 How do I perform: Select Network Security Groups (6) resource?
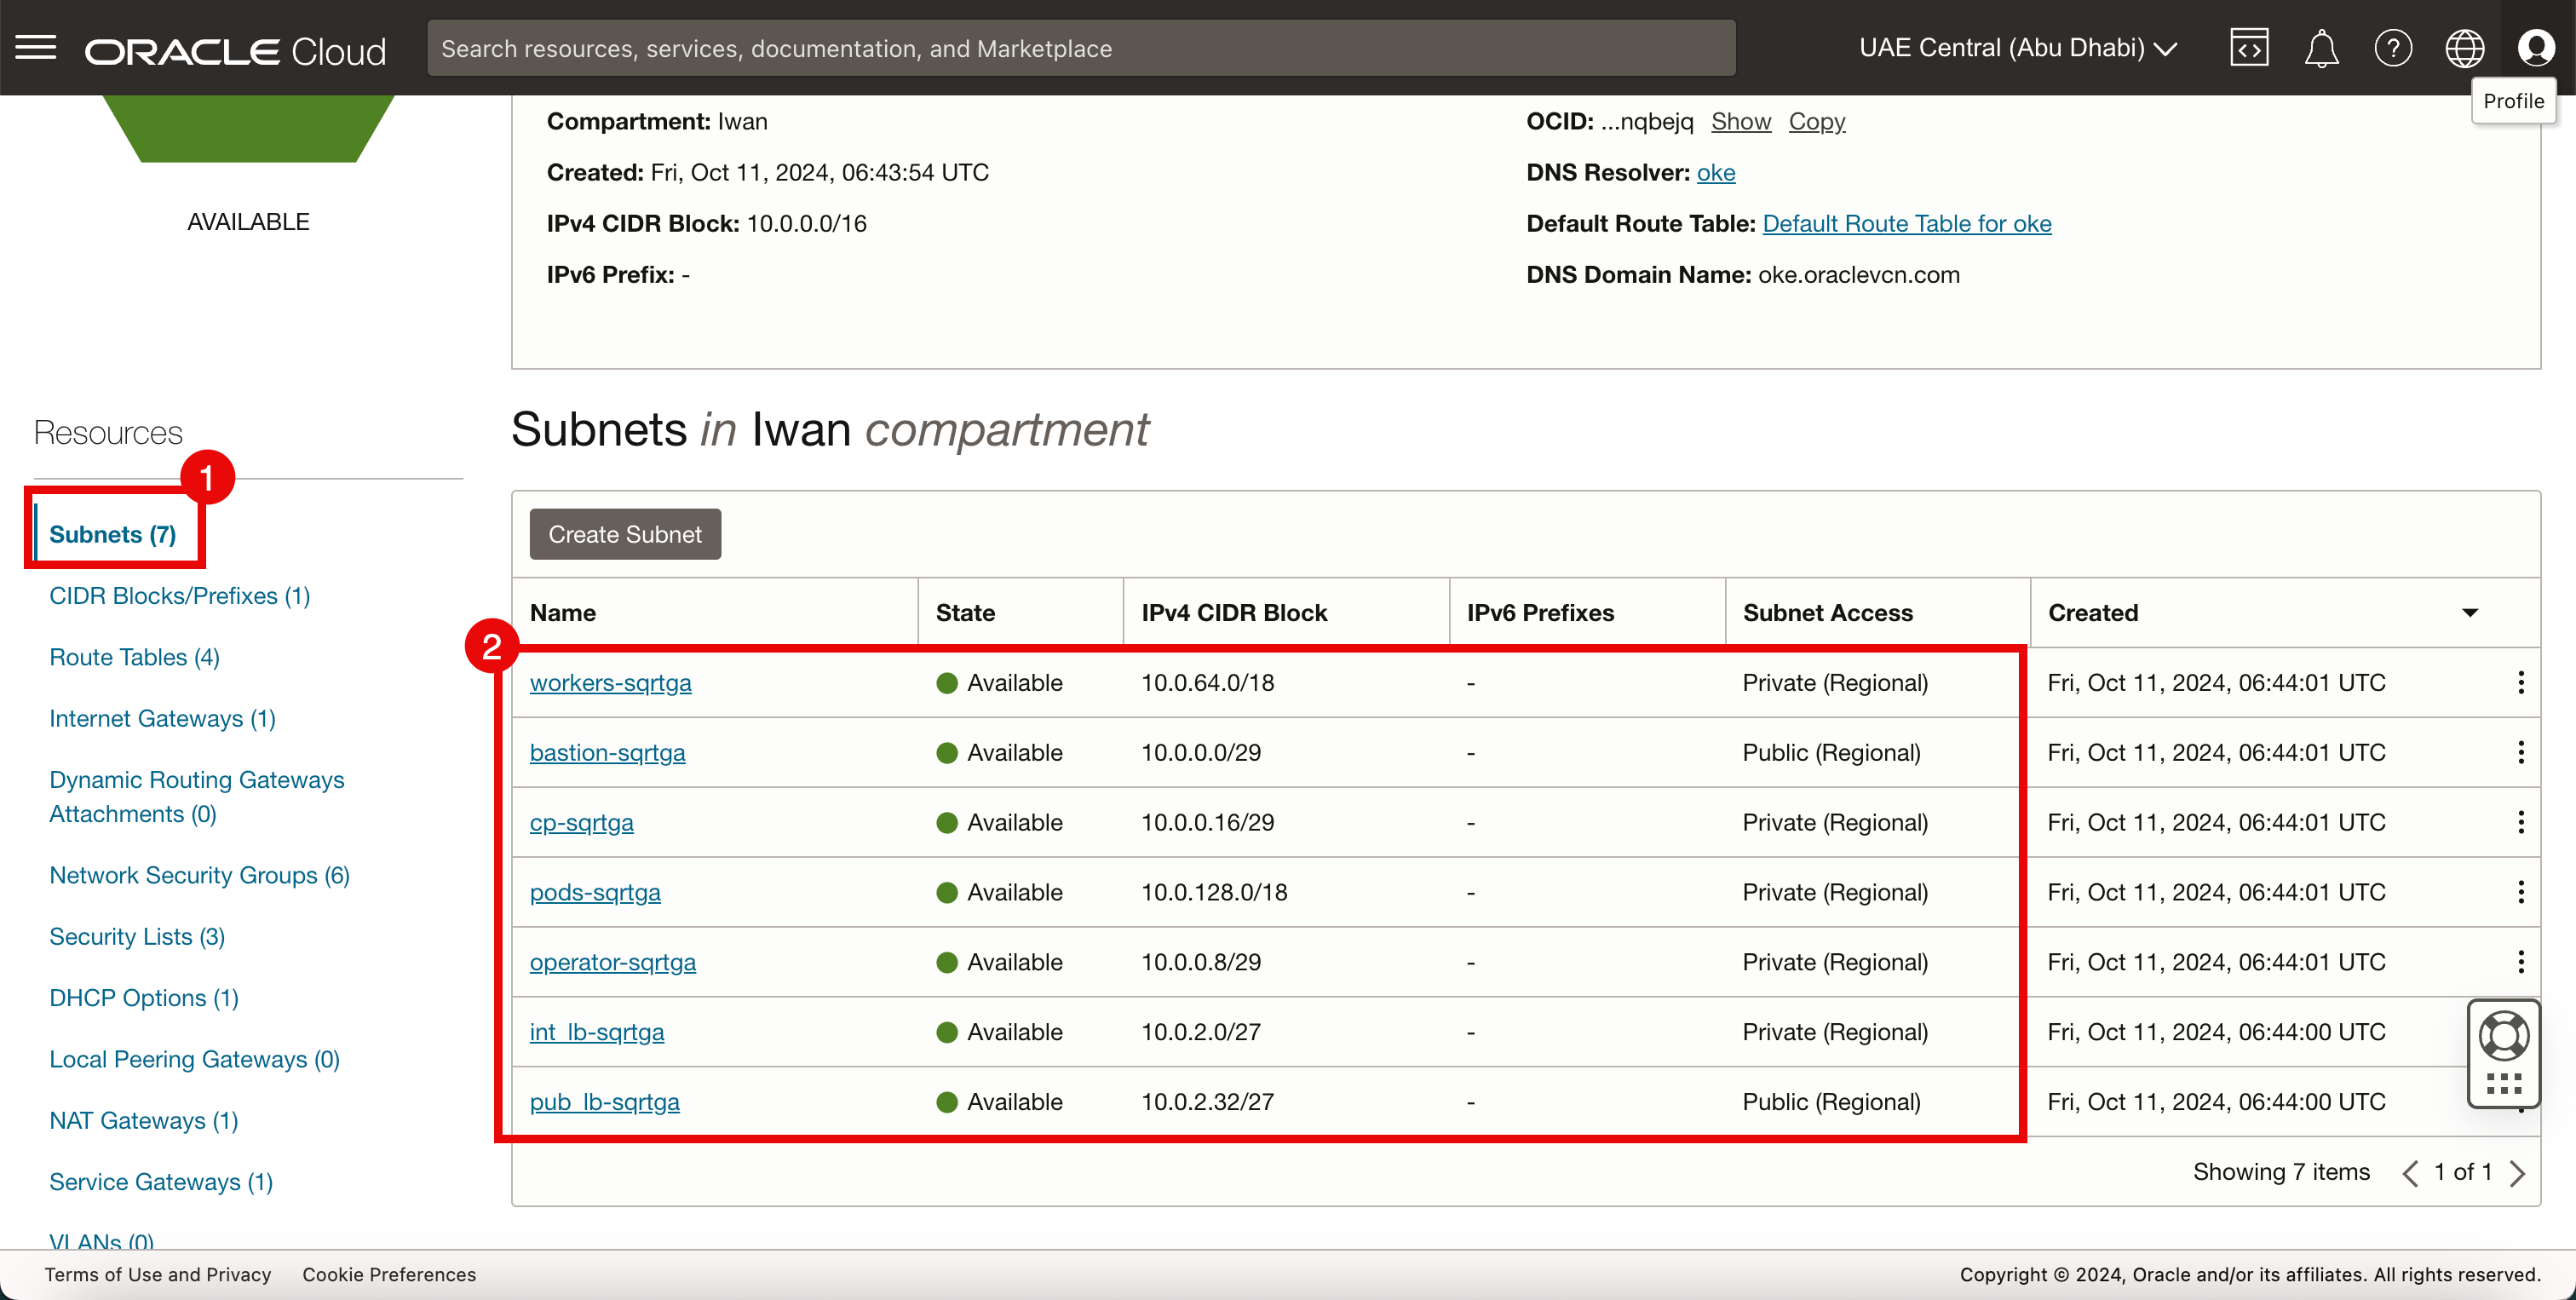199,875
